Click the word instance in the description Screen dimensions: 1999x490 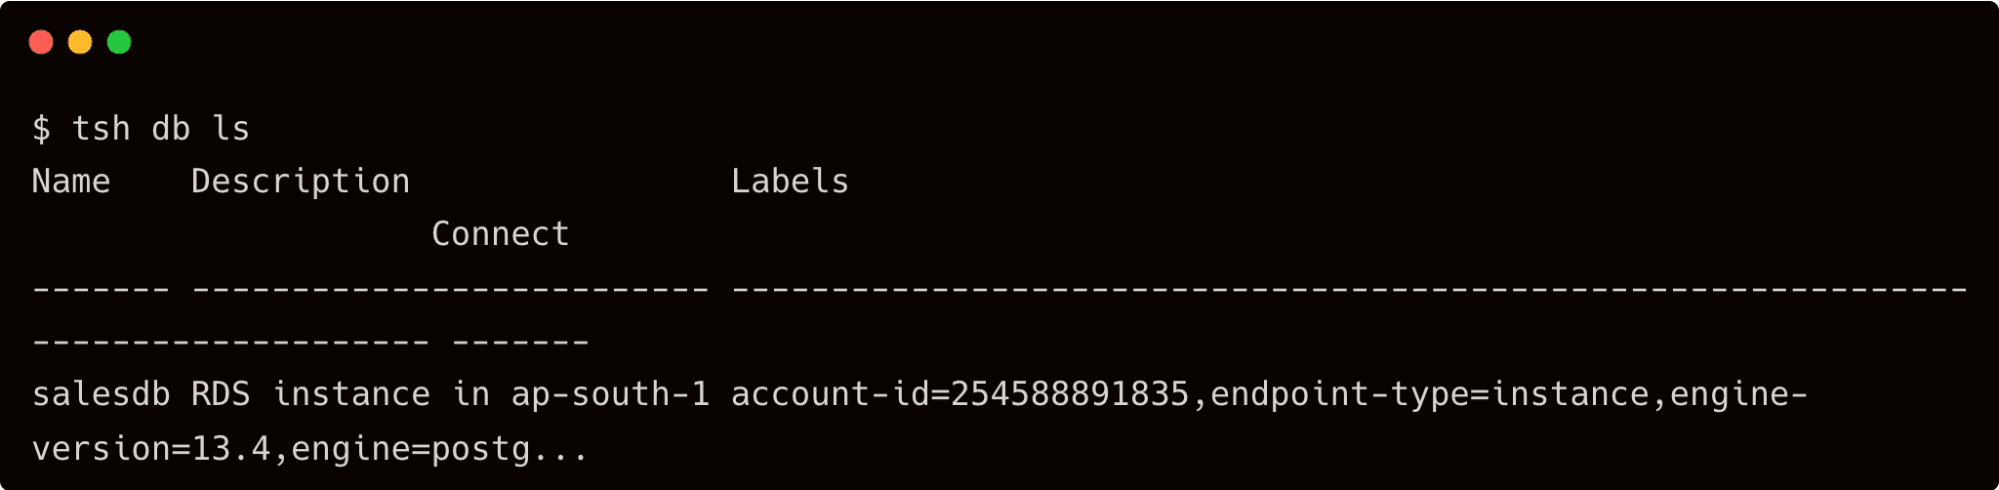pyautogui.click(x=351, y=394)
